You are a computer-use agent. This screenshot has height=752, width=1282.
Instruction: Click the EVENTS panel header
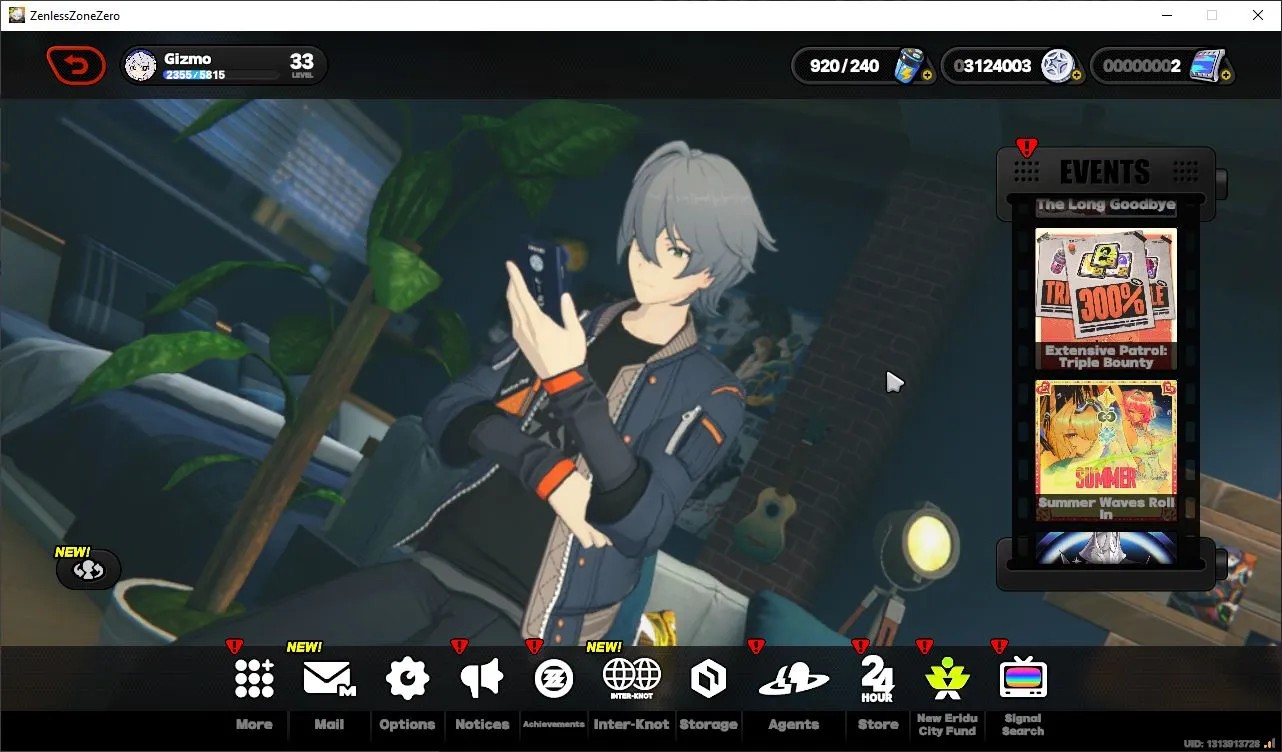1106,171
